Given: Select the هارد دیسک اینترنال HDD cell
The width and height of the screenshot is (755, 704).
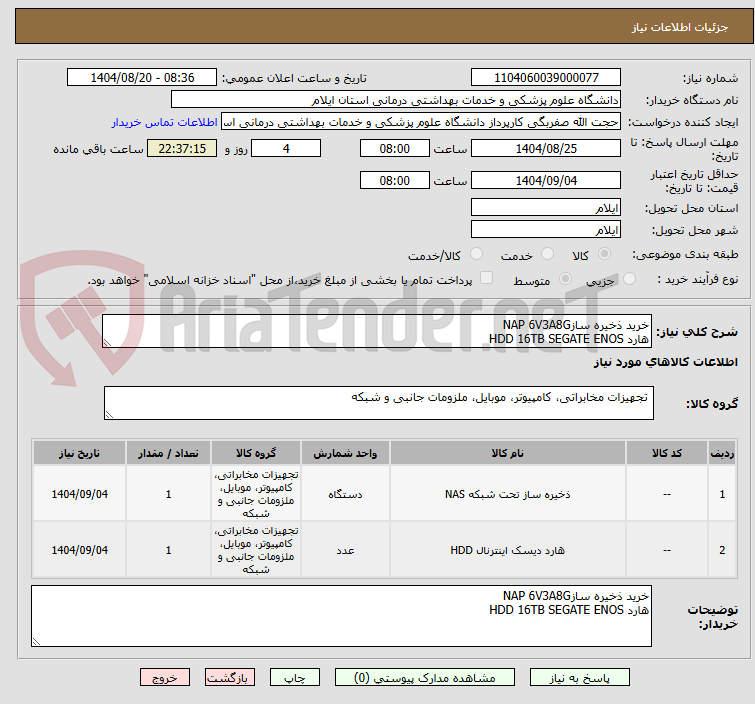Looking at the screenshot, I should pos(508,549).
